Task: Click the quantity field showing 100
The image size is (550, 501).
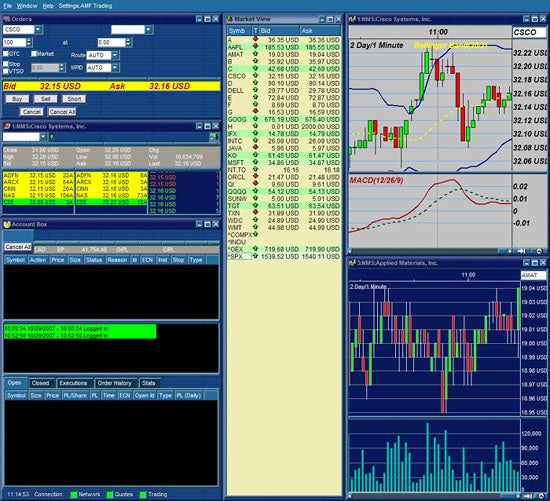Action: pyautogui.click(x=14, y=42)
